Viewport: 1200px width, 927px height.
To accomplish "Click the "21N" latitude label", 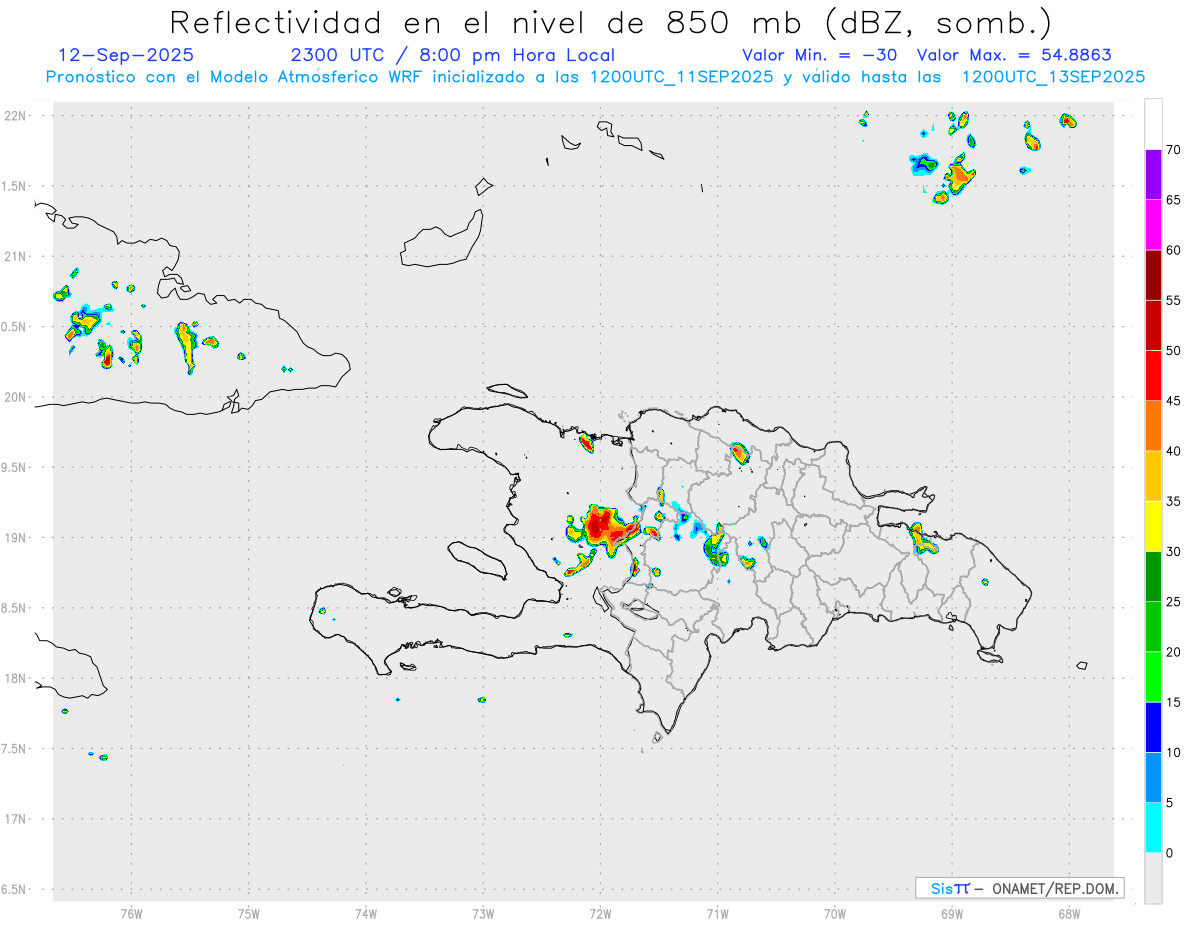I will pos(16,257).
